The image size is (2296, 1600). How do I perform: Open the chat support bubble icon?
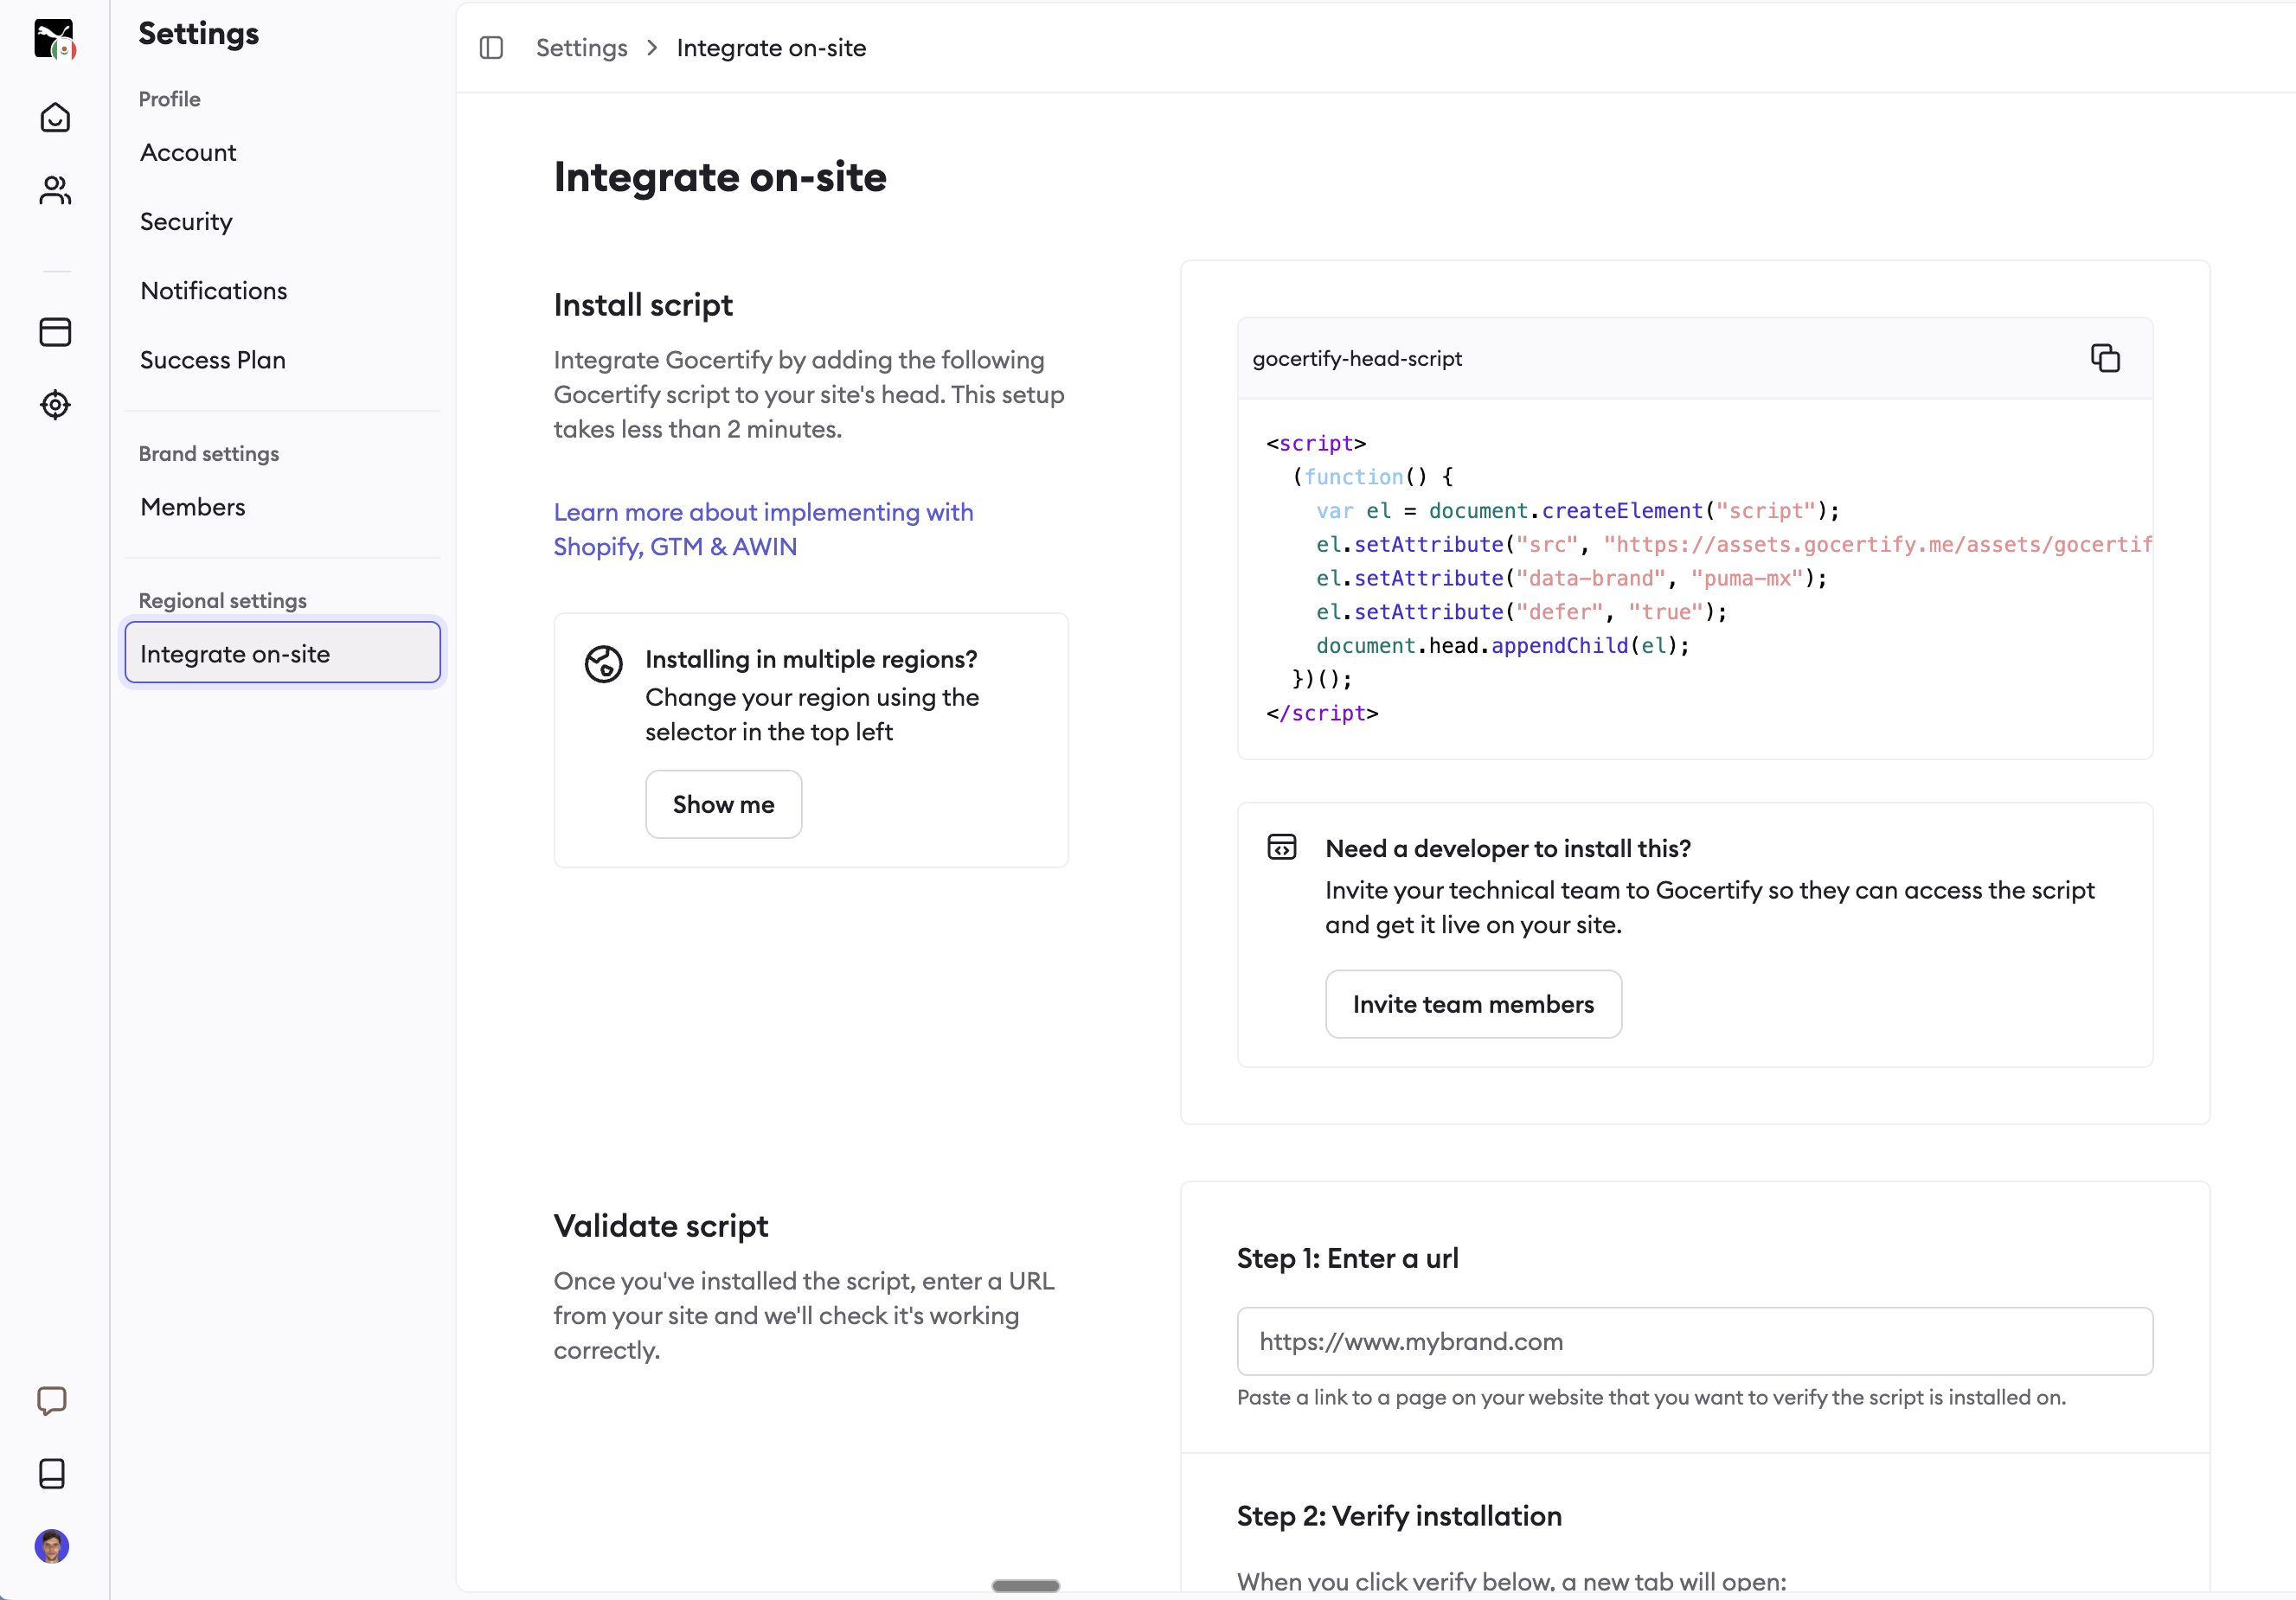pos(51,1401)
